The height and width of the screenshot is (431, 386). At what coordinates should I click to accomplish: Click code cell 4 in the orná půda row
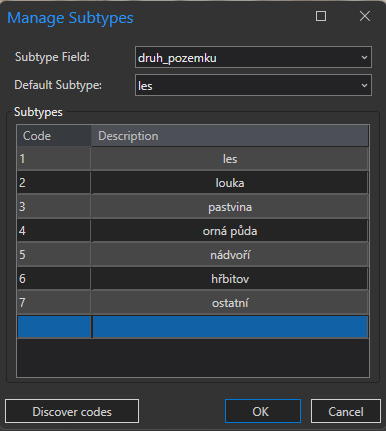point(54,231)
